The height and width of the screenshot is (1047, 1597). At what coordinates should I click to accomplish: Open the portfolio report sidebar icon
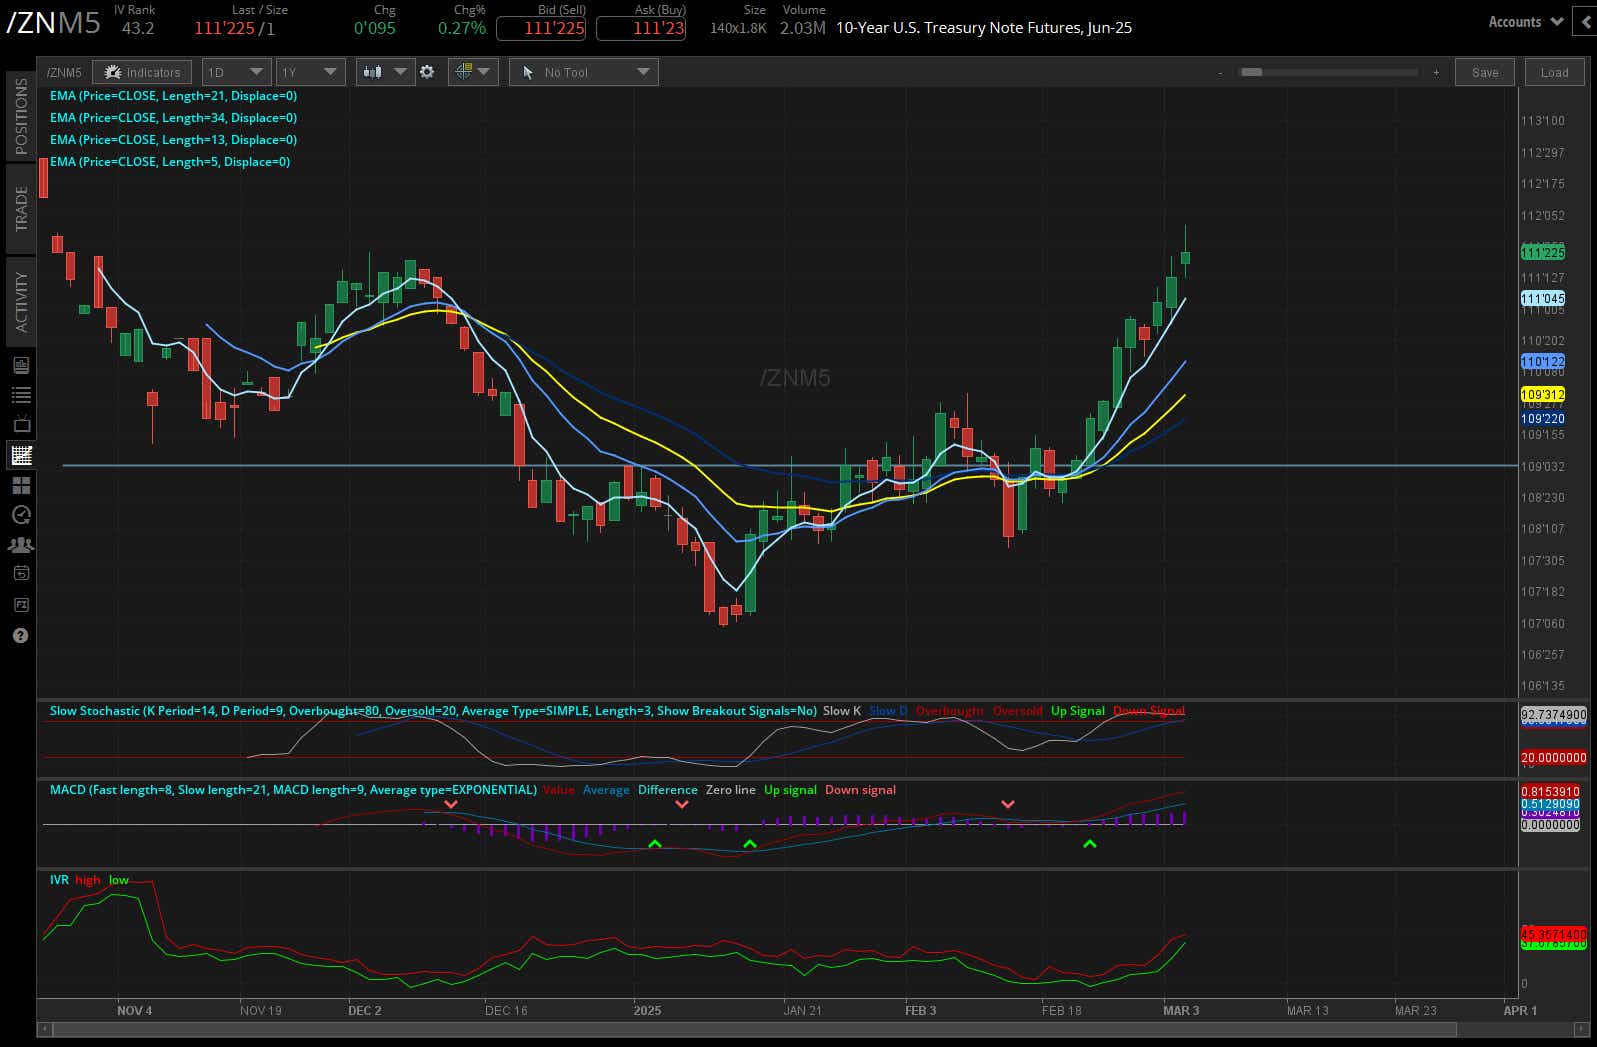pos(21,365)
